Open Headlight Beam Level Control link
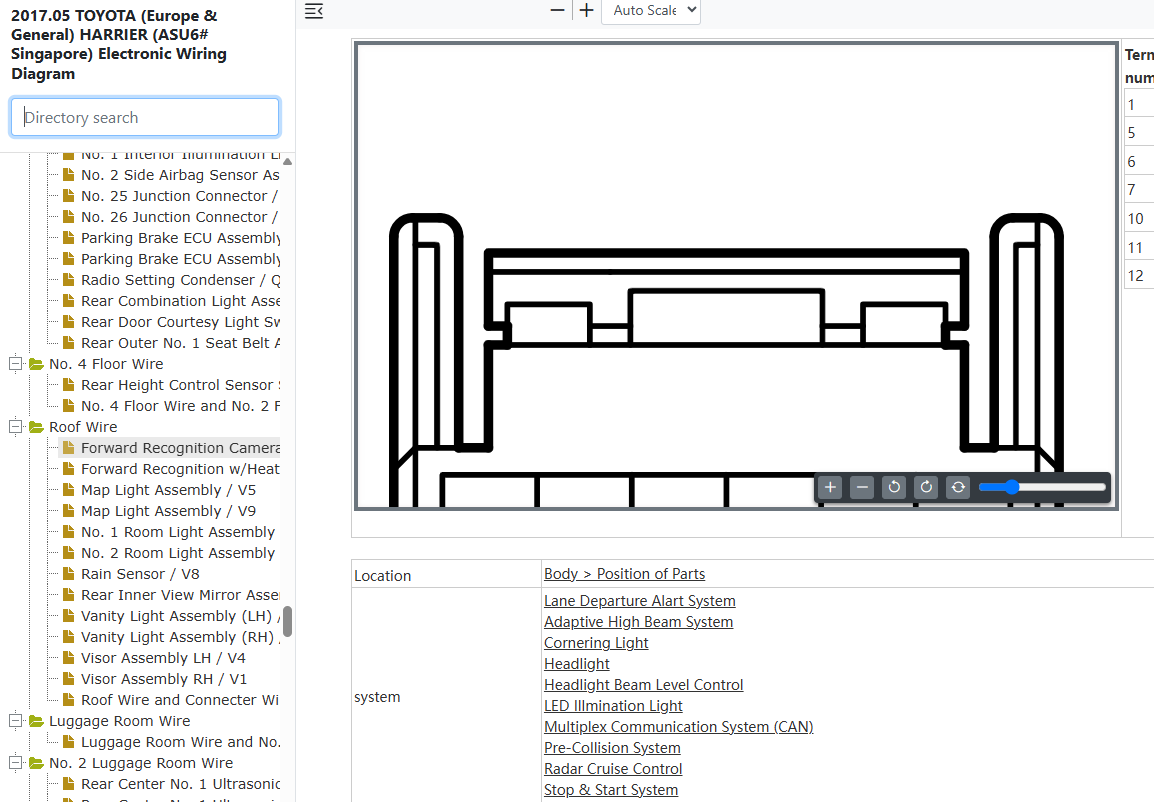The height and width of the screenshot is (802, 1154). pos(643,685)
